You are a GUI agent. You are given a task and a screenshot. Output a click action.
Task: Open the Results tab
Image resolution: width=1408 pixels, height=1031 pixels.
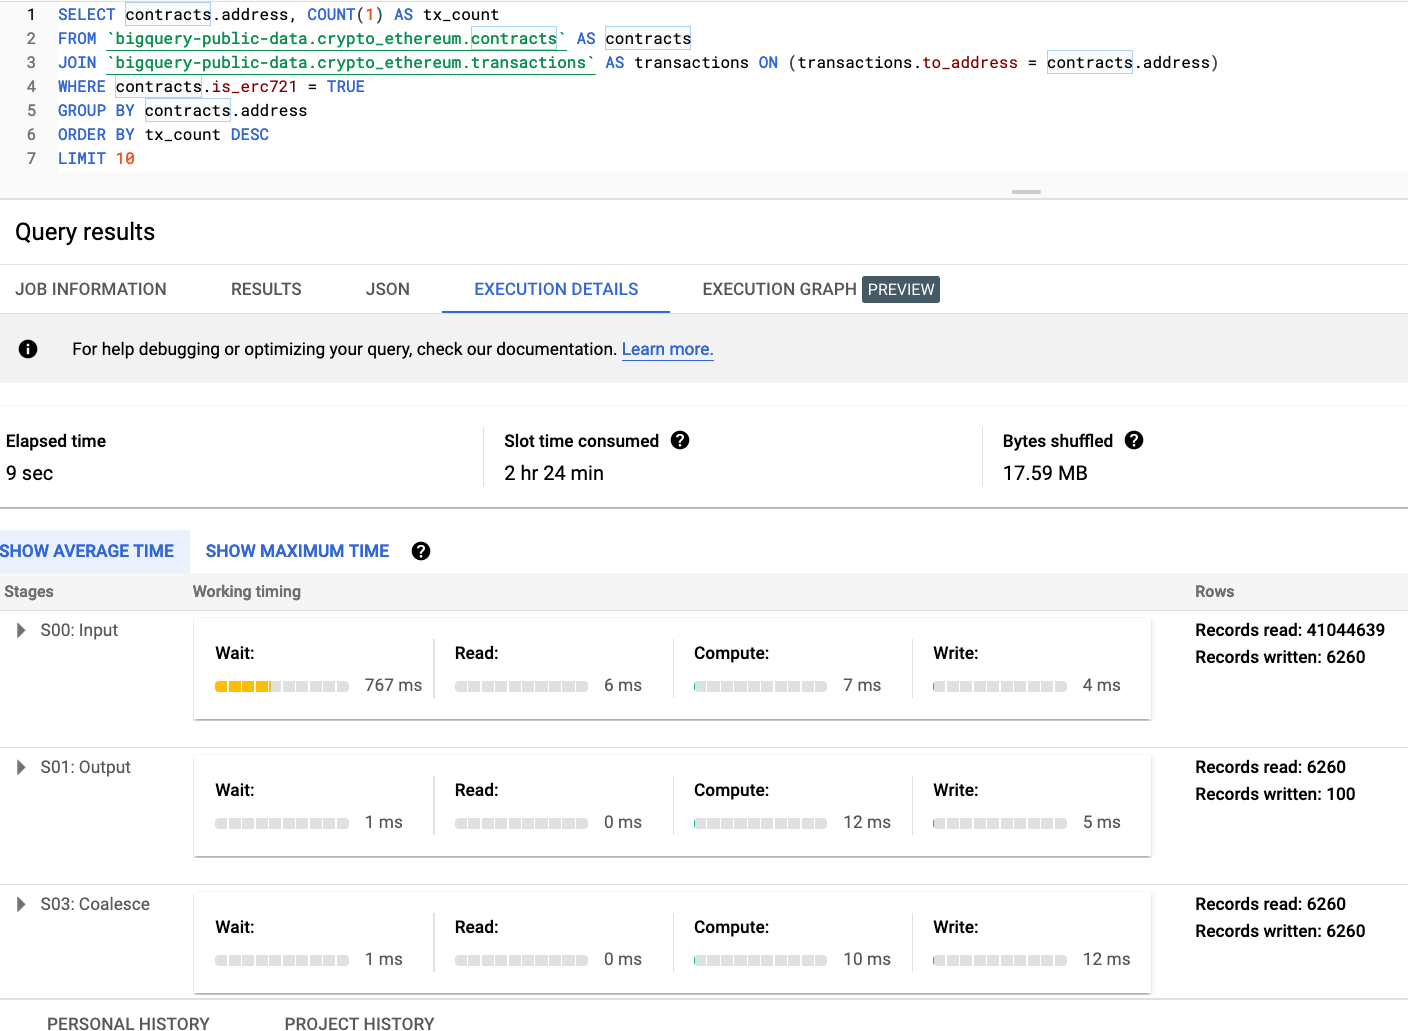coord(266,289)
